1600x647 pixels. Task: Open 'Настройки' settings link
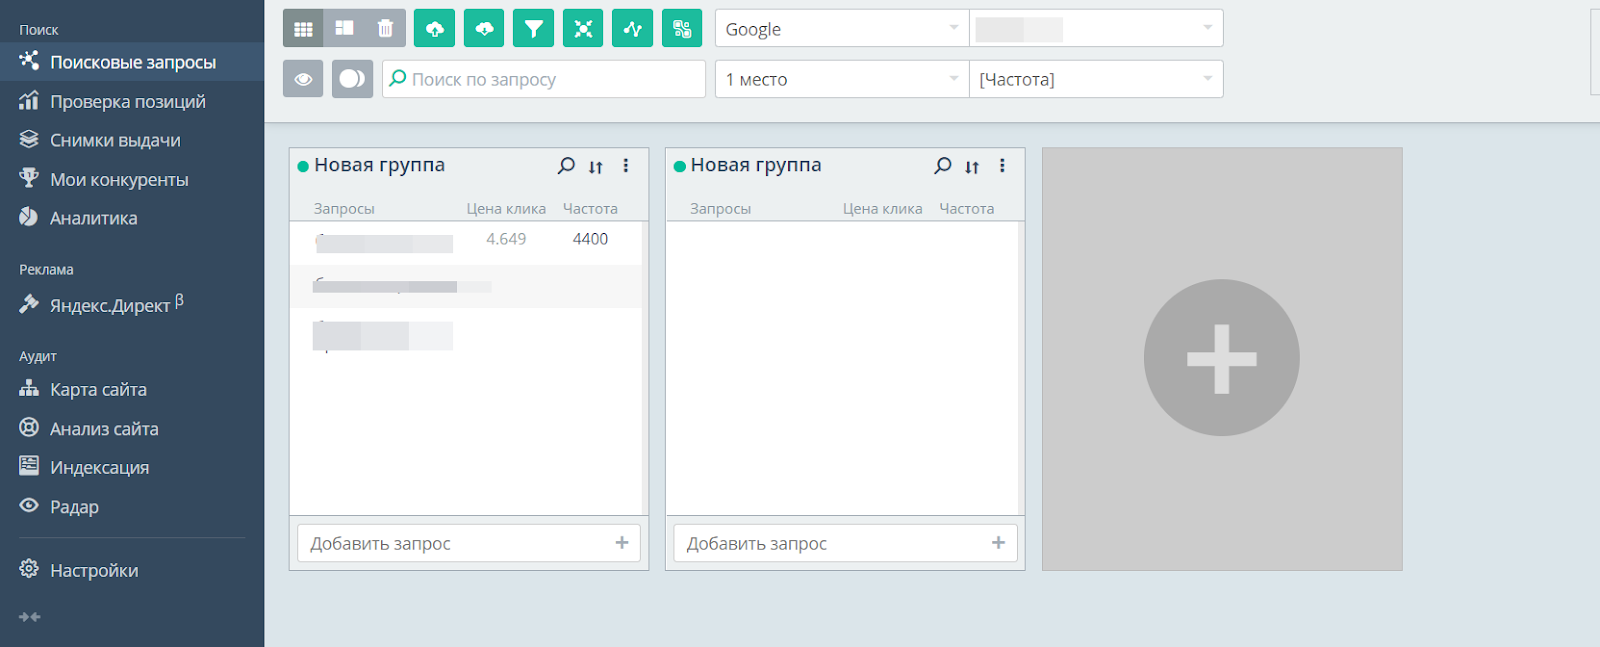[x=94, y=571]
